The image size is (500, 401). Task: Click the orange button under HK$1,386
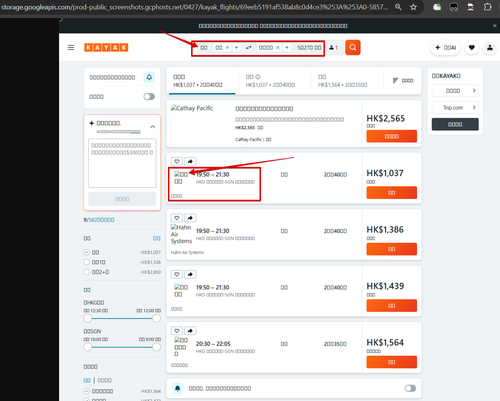[x=392, y=249]
